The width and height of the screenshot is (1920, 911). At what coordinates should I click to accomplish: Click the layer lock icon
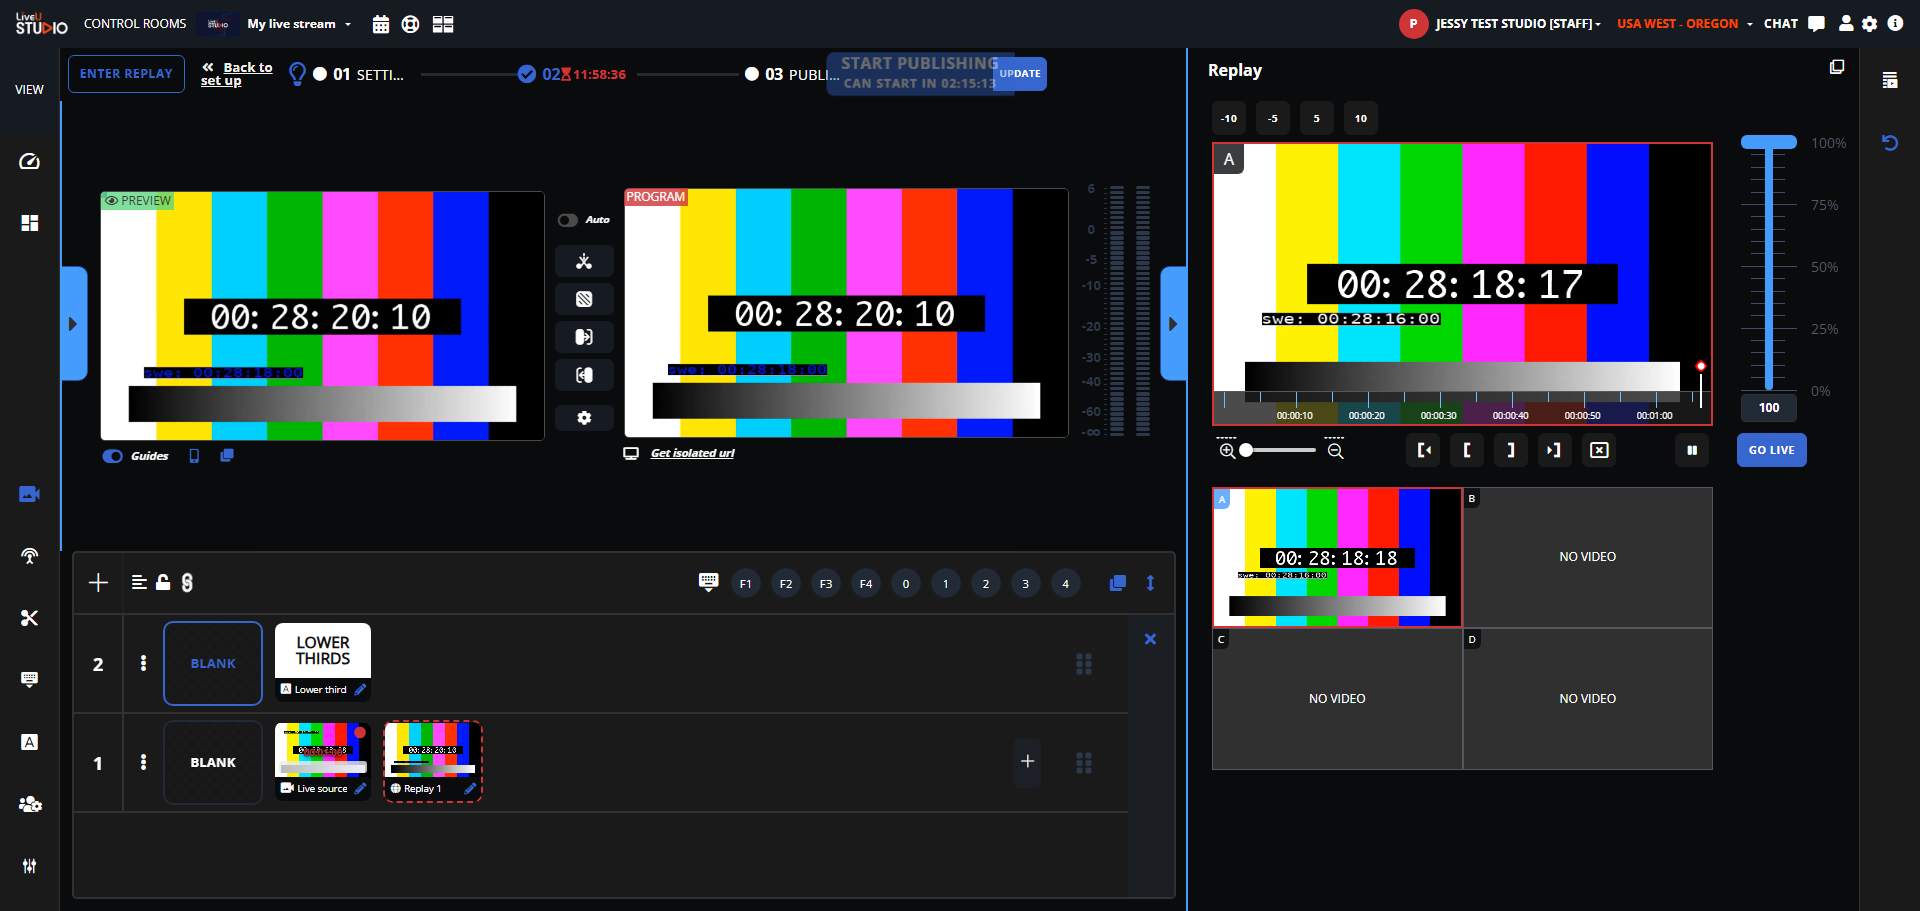[x=163, y=582]
